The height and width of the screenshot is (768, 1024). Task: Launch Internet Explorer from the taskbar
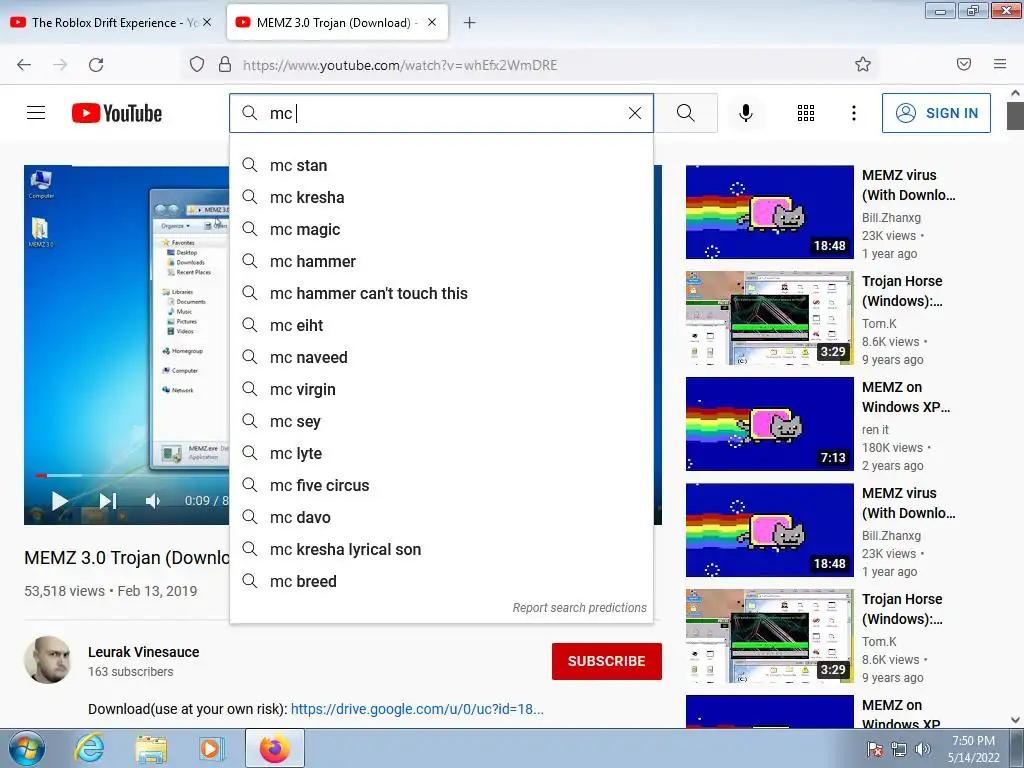click(89, 748)
